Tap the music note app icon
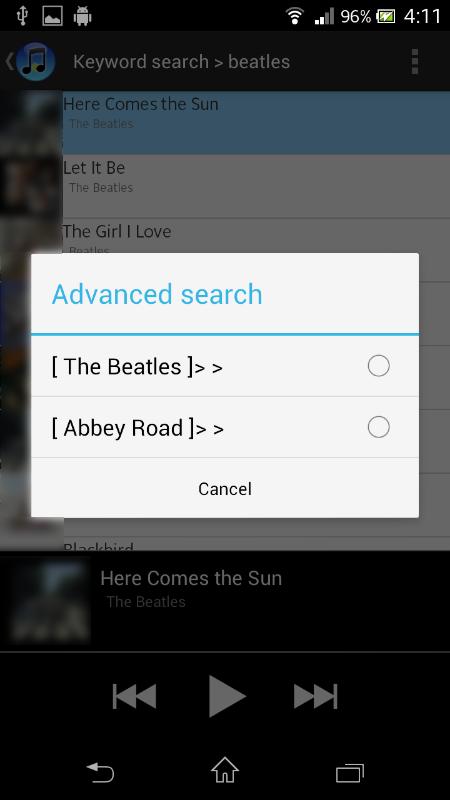Screen dimensions: 450x800 point(36,62)
